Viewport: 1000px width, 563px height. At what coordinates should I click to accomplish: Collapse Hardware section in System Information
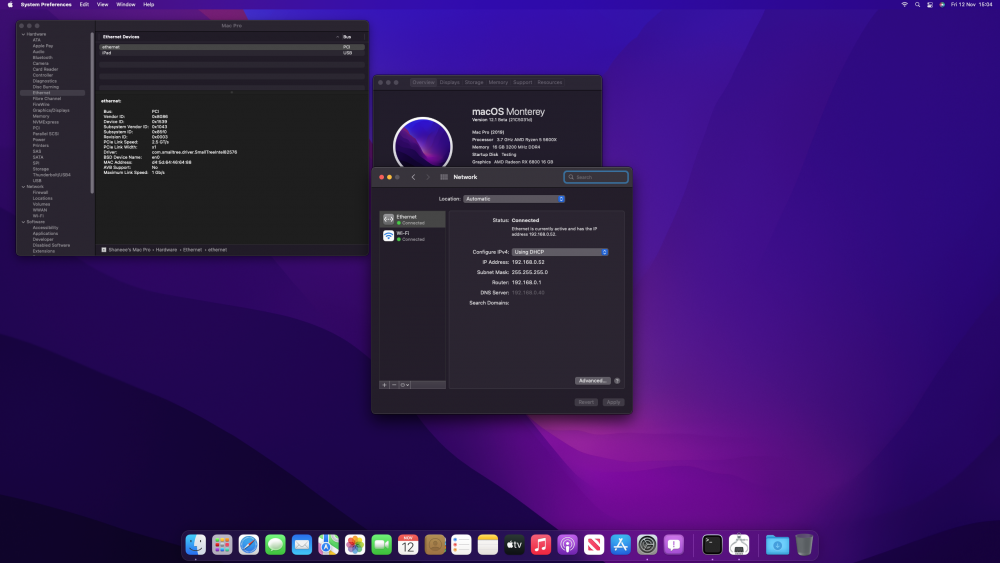(x=24, y=34)
